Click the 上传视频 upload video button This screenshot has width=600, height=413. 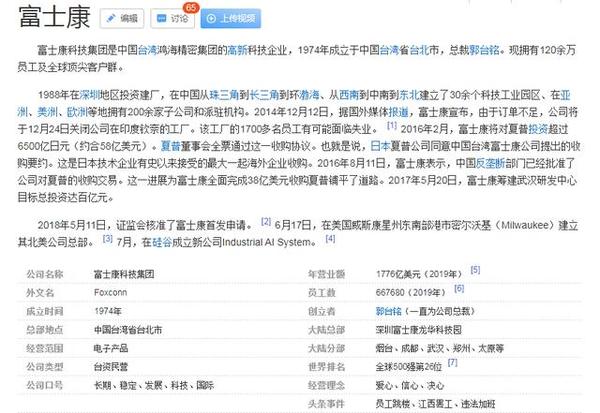(x=231, y=18)
